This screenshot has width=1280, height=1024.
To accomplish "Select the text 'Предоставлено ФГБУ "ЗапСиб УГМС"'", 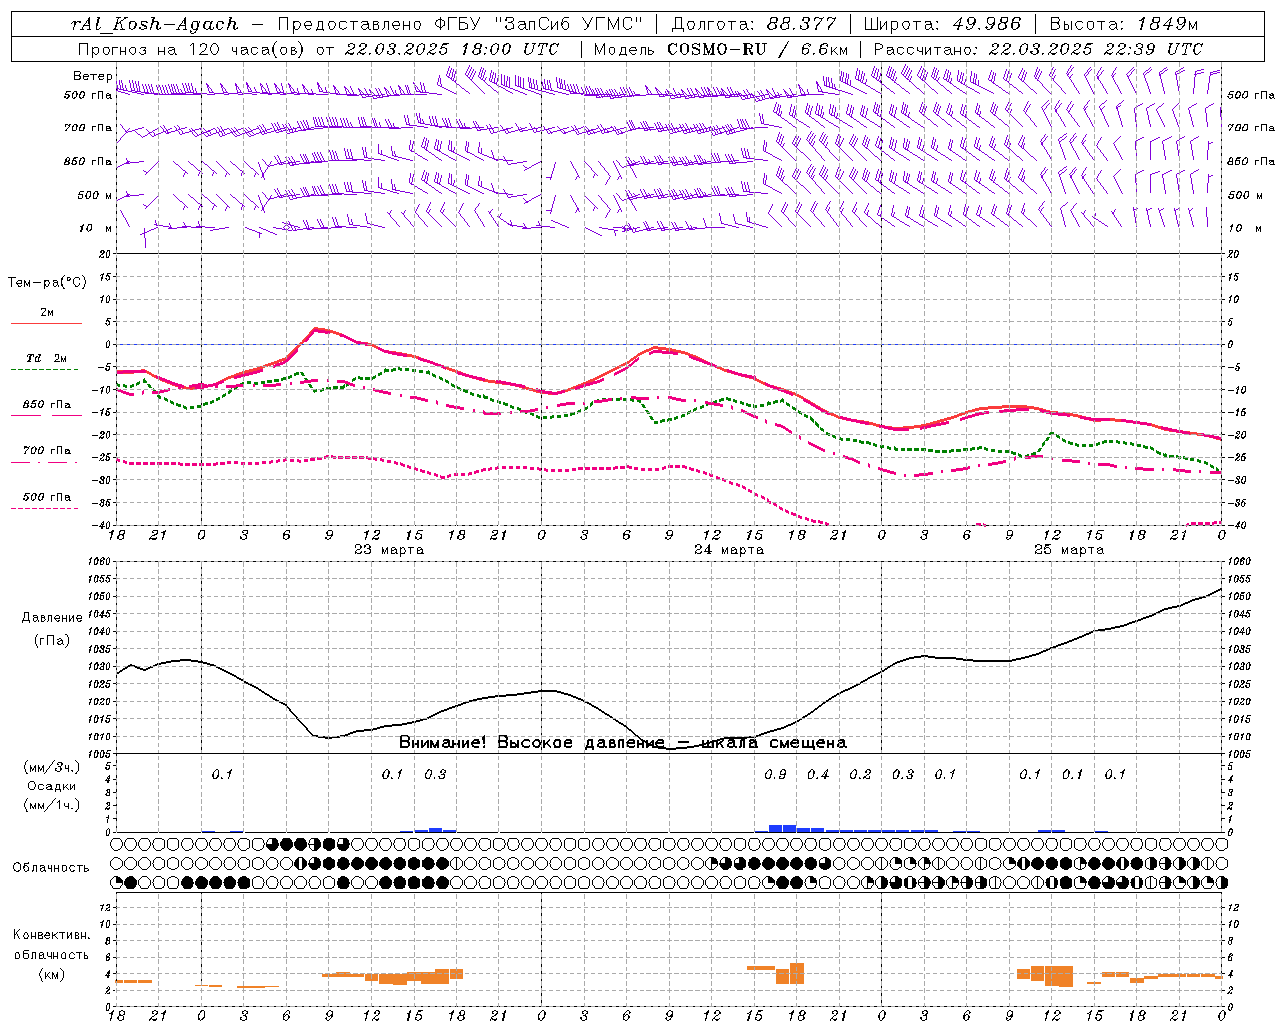I will click(460, 24).
